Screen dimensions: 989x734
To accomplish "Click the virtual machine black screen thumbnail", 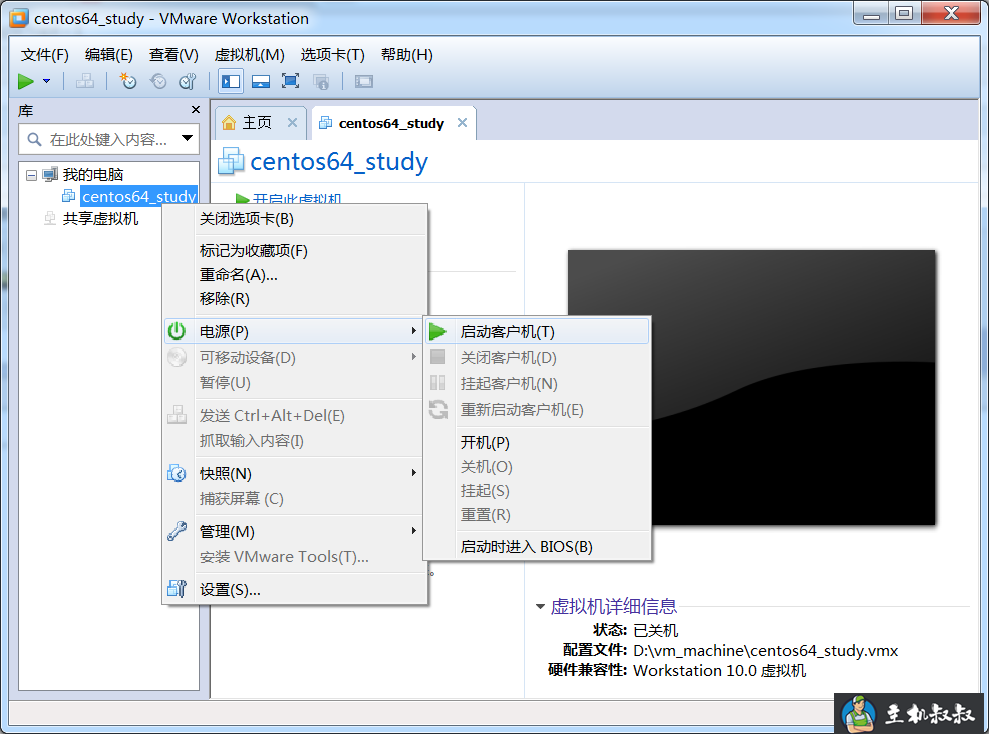I will (x=751, y=387).
